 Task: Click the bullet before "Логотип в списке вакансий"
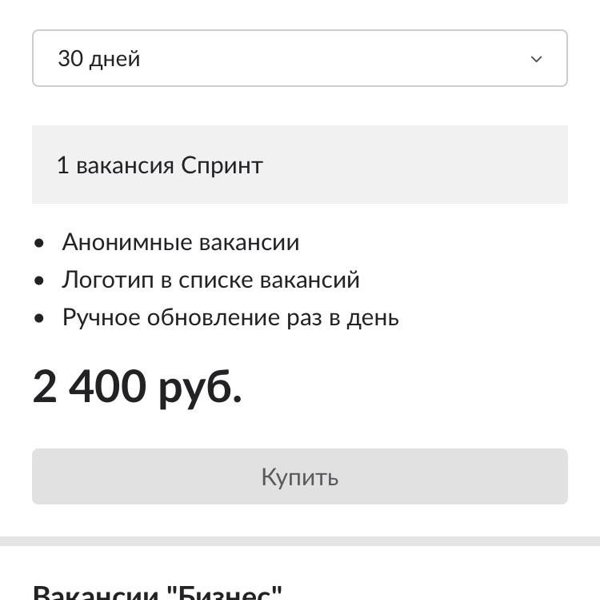click(x=39, y=281)
